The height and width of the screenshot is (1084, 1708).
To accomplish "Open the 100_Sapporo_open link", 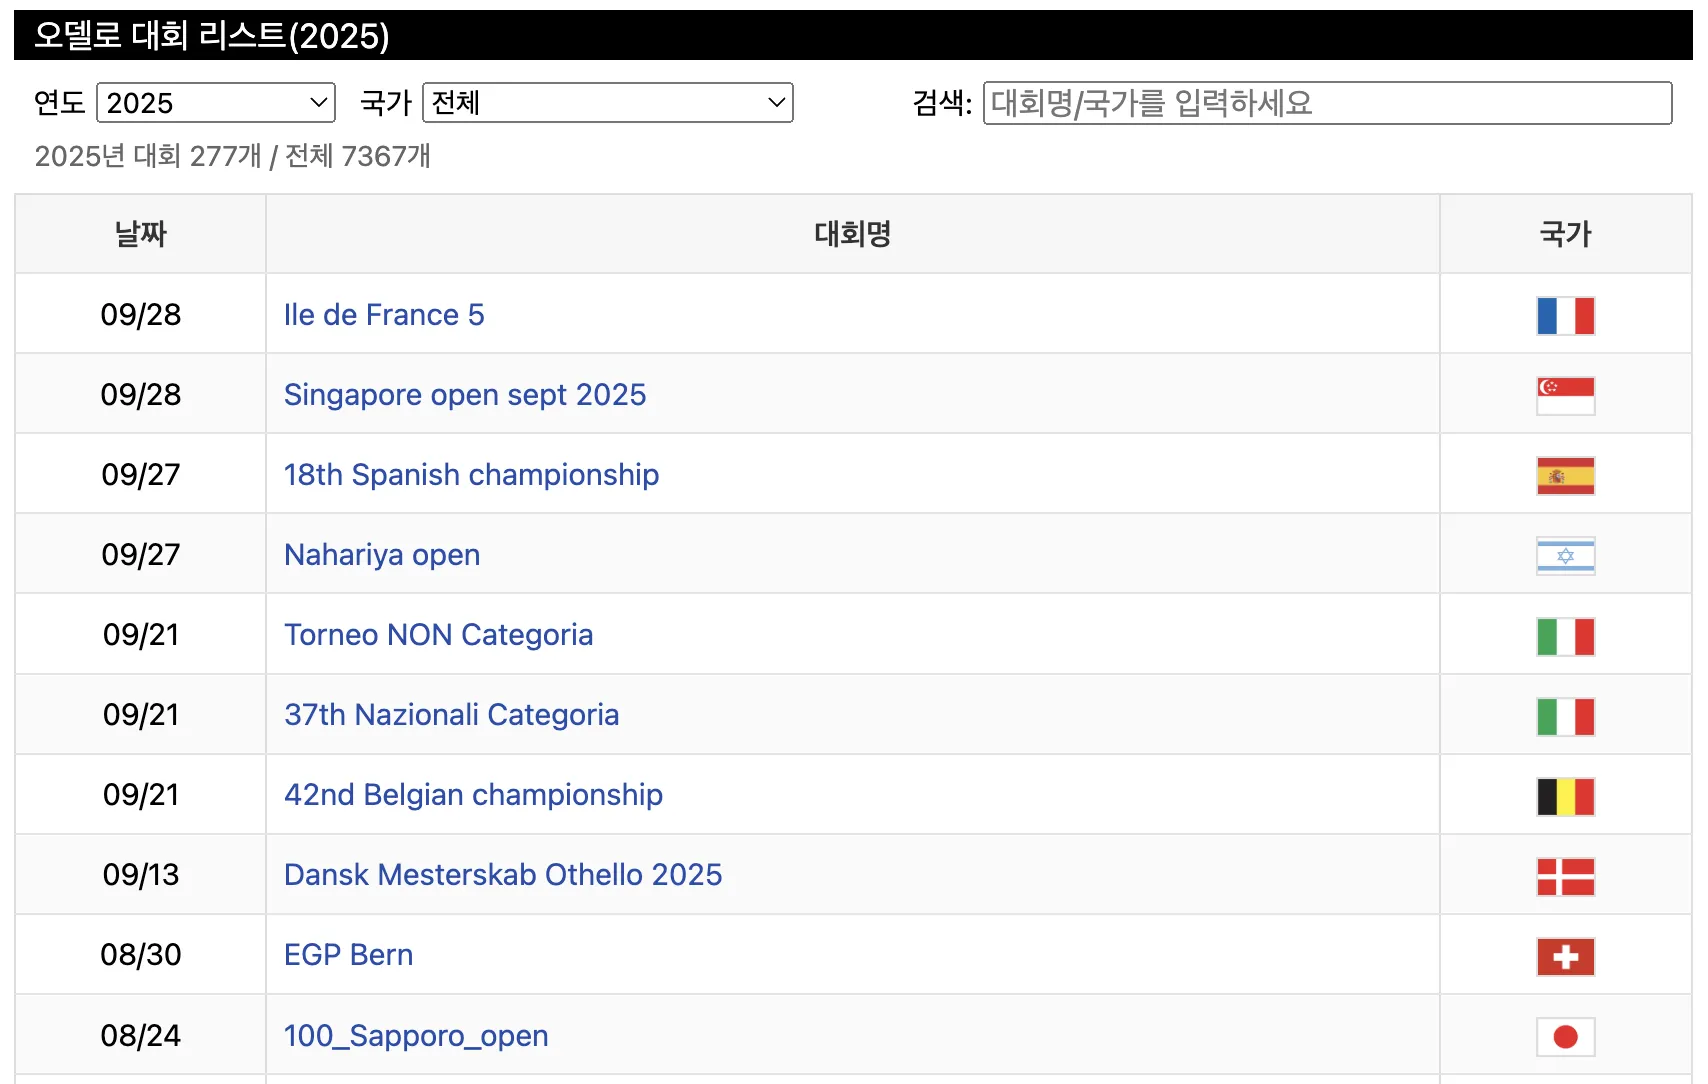I will point(416,1036).
